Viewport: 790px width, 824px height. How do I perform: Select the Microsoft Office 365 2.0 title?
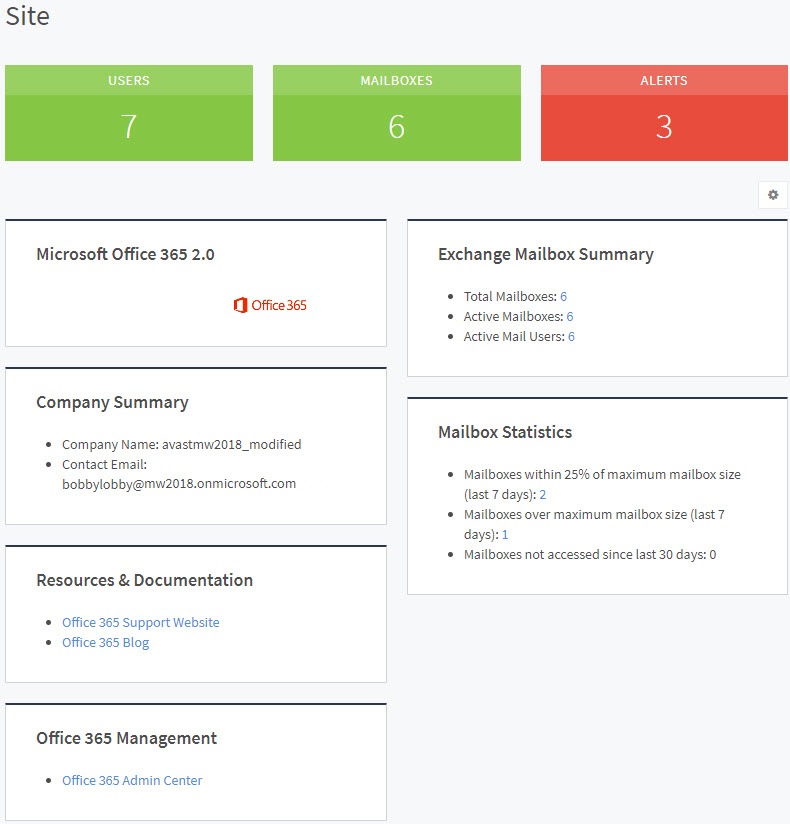tap(125, 254)
